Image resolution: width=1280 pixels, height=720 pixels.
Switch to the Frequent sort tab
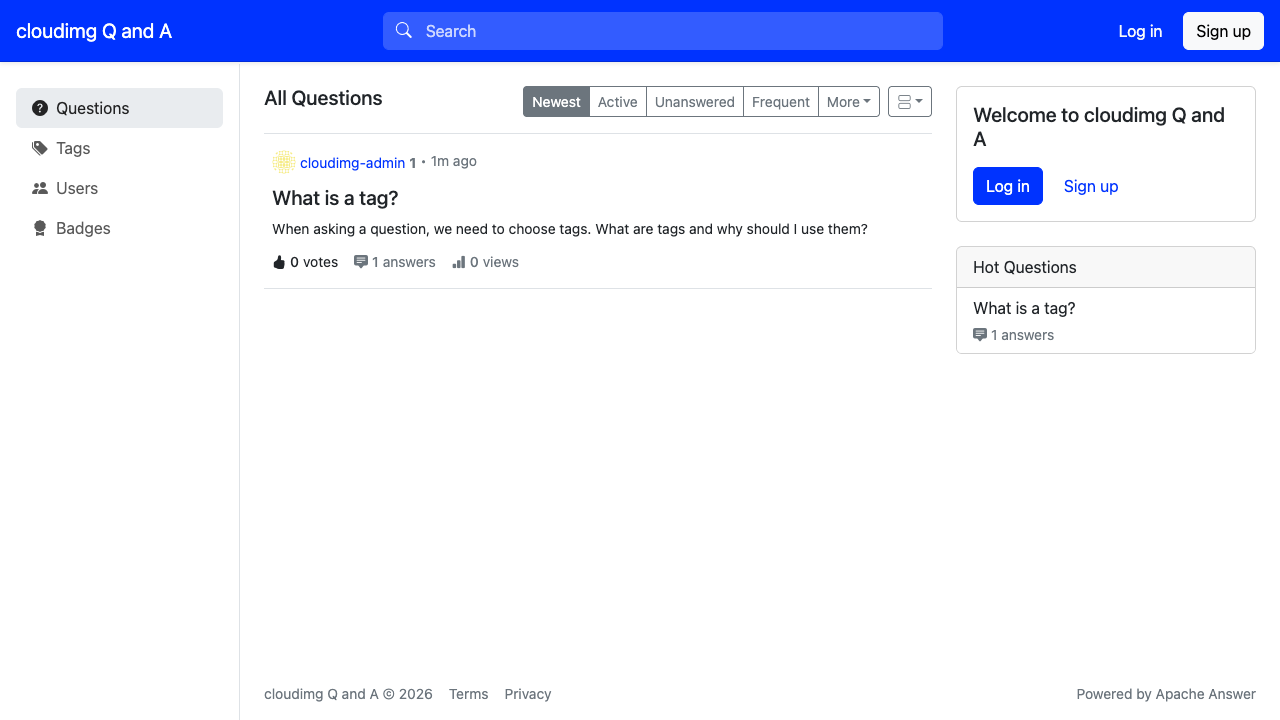[x=781, y=102]
